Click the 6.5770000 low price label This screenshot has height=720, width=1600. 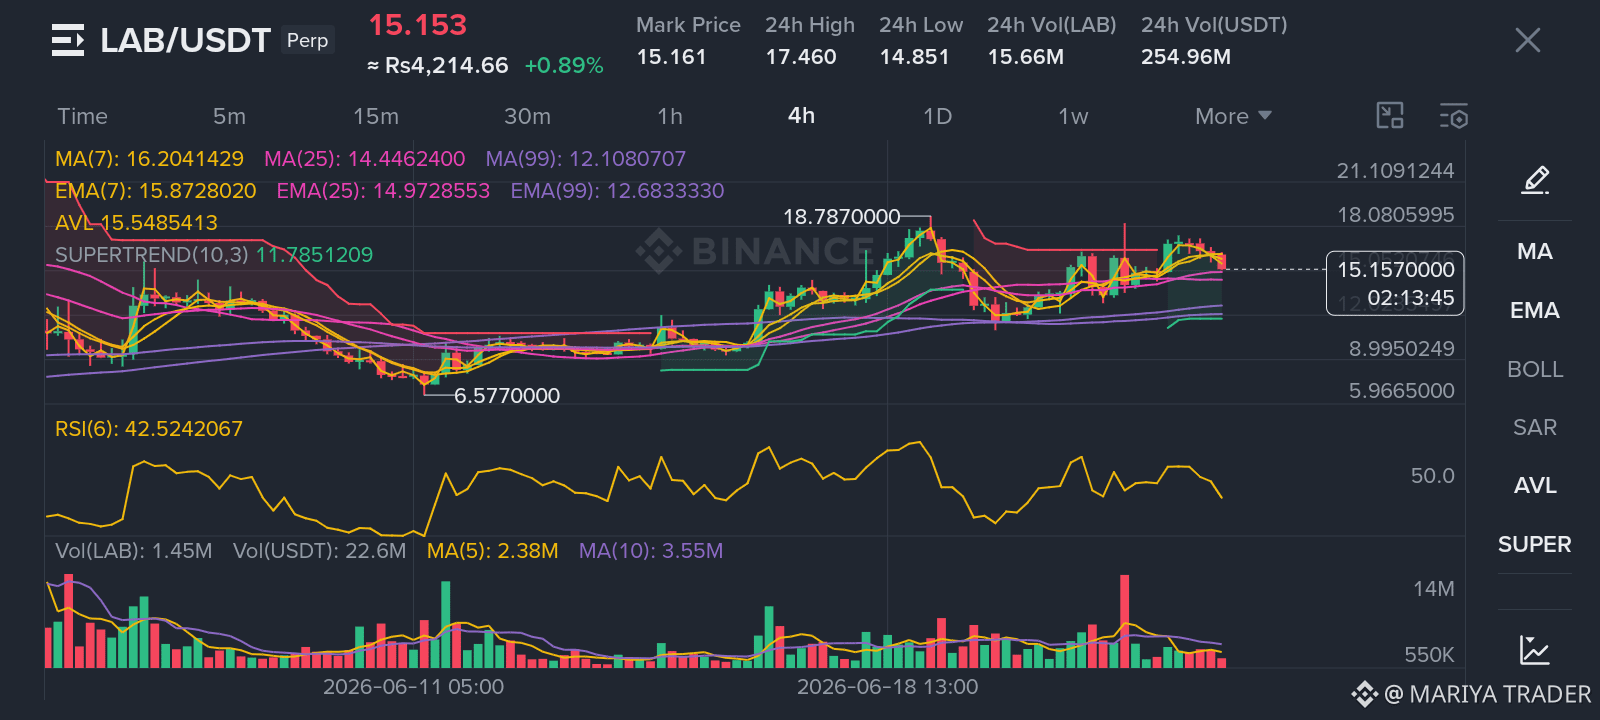click(x=507, y=396)
